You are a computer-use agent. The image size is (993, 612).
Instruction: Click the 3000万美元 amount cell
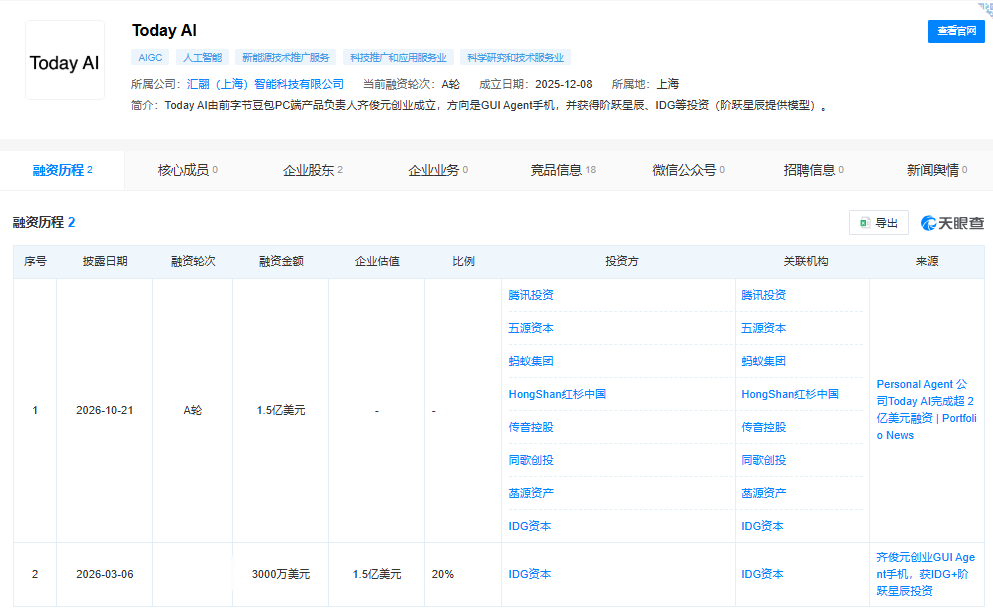(281, 575)
